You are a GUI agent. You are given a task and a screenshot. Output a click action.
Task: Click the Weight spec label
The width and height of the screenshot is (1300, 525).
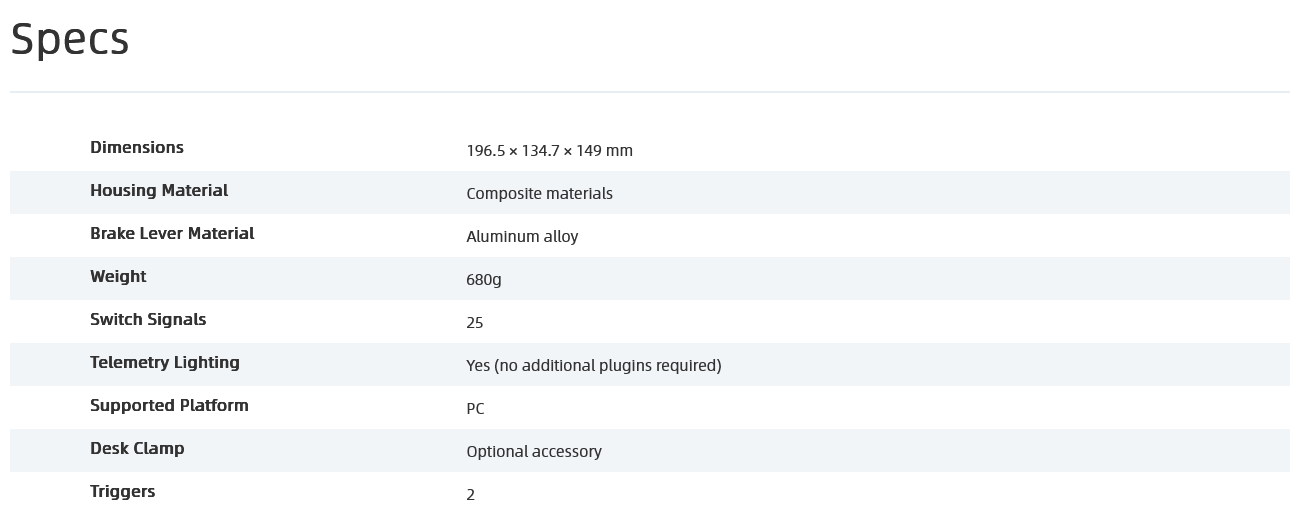(118, 277)
